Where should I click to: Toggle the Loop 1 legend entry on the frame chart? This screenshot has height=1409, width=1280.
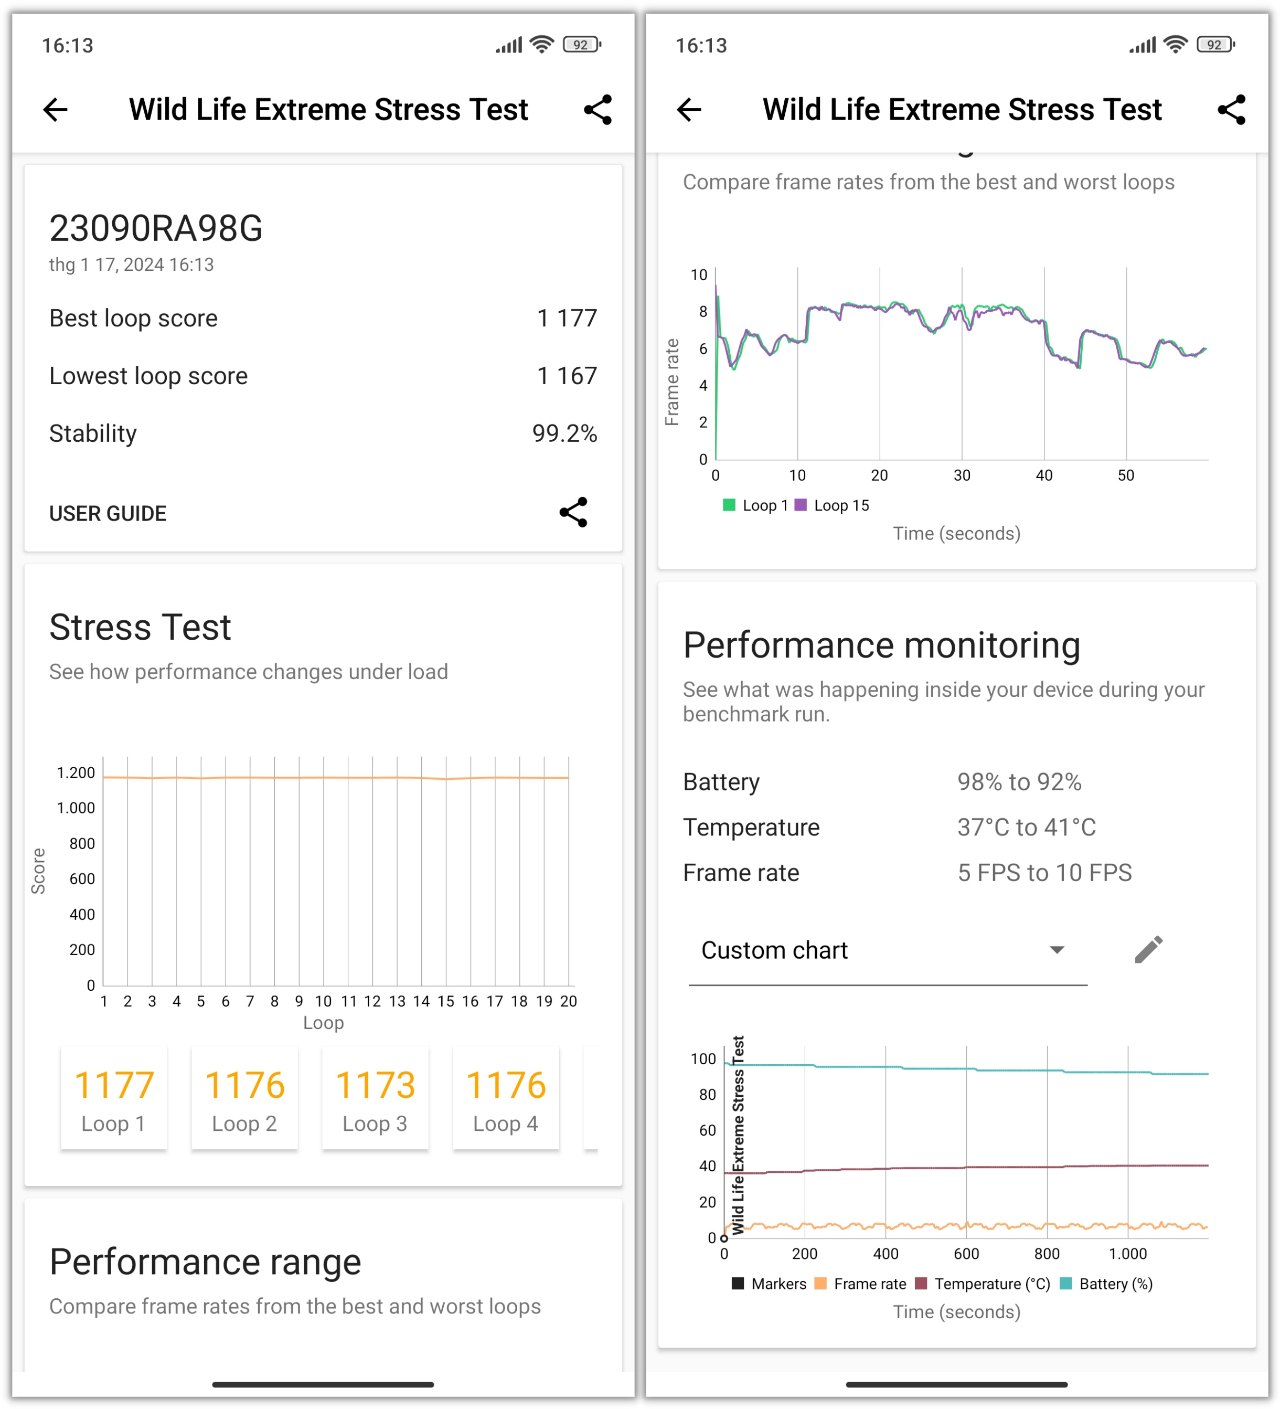click(757, 505)
